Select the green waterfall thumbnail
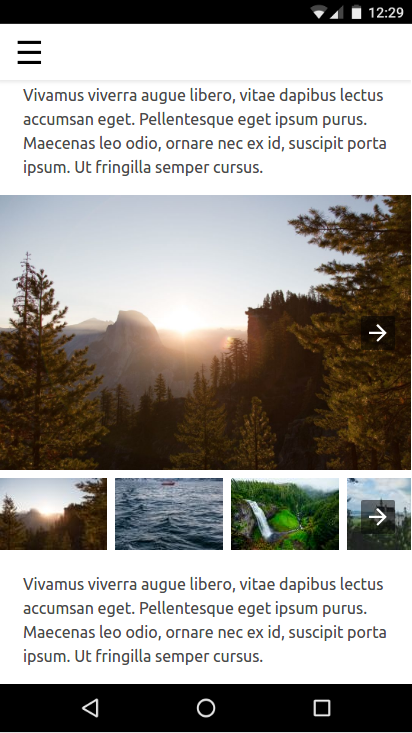The width and height of the screenshot is (412, 733). [x=285, y=514]
